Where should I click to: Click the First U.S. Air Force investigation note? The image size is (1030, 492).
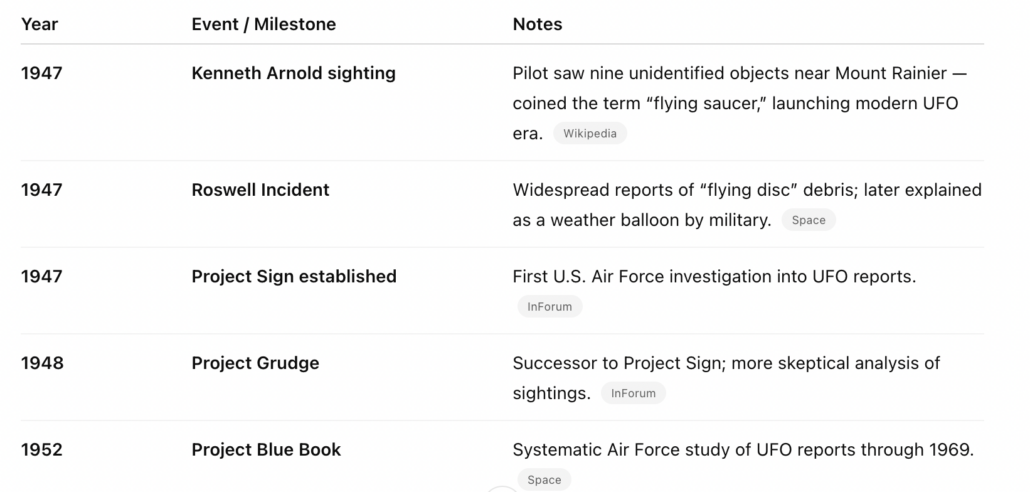[713, 276]
